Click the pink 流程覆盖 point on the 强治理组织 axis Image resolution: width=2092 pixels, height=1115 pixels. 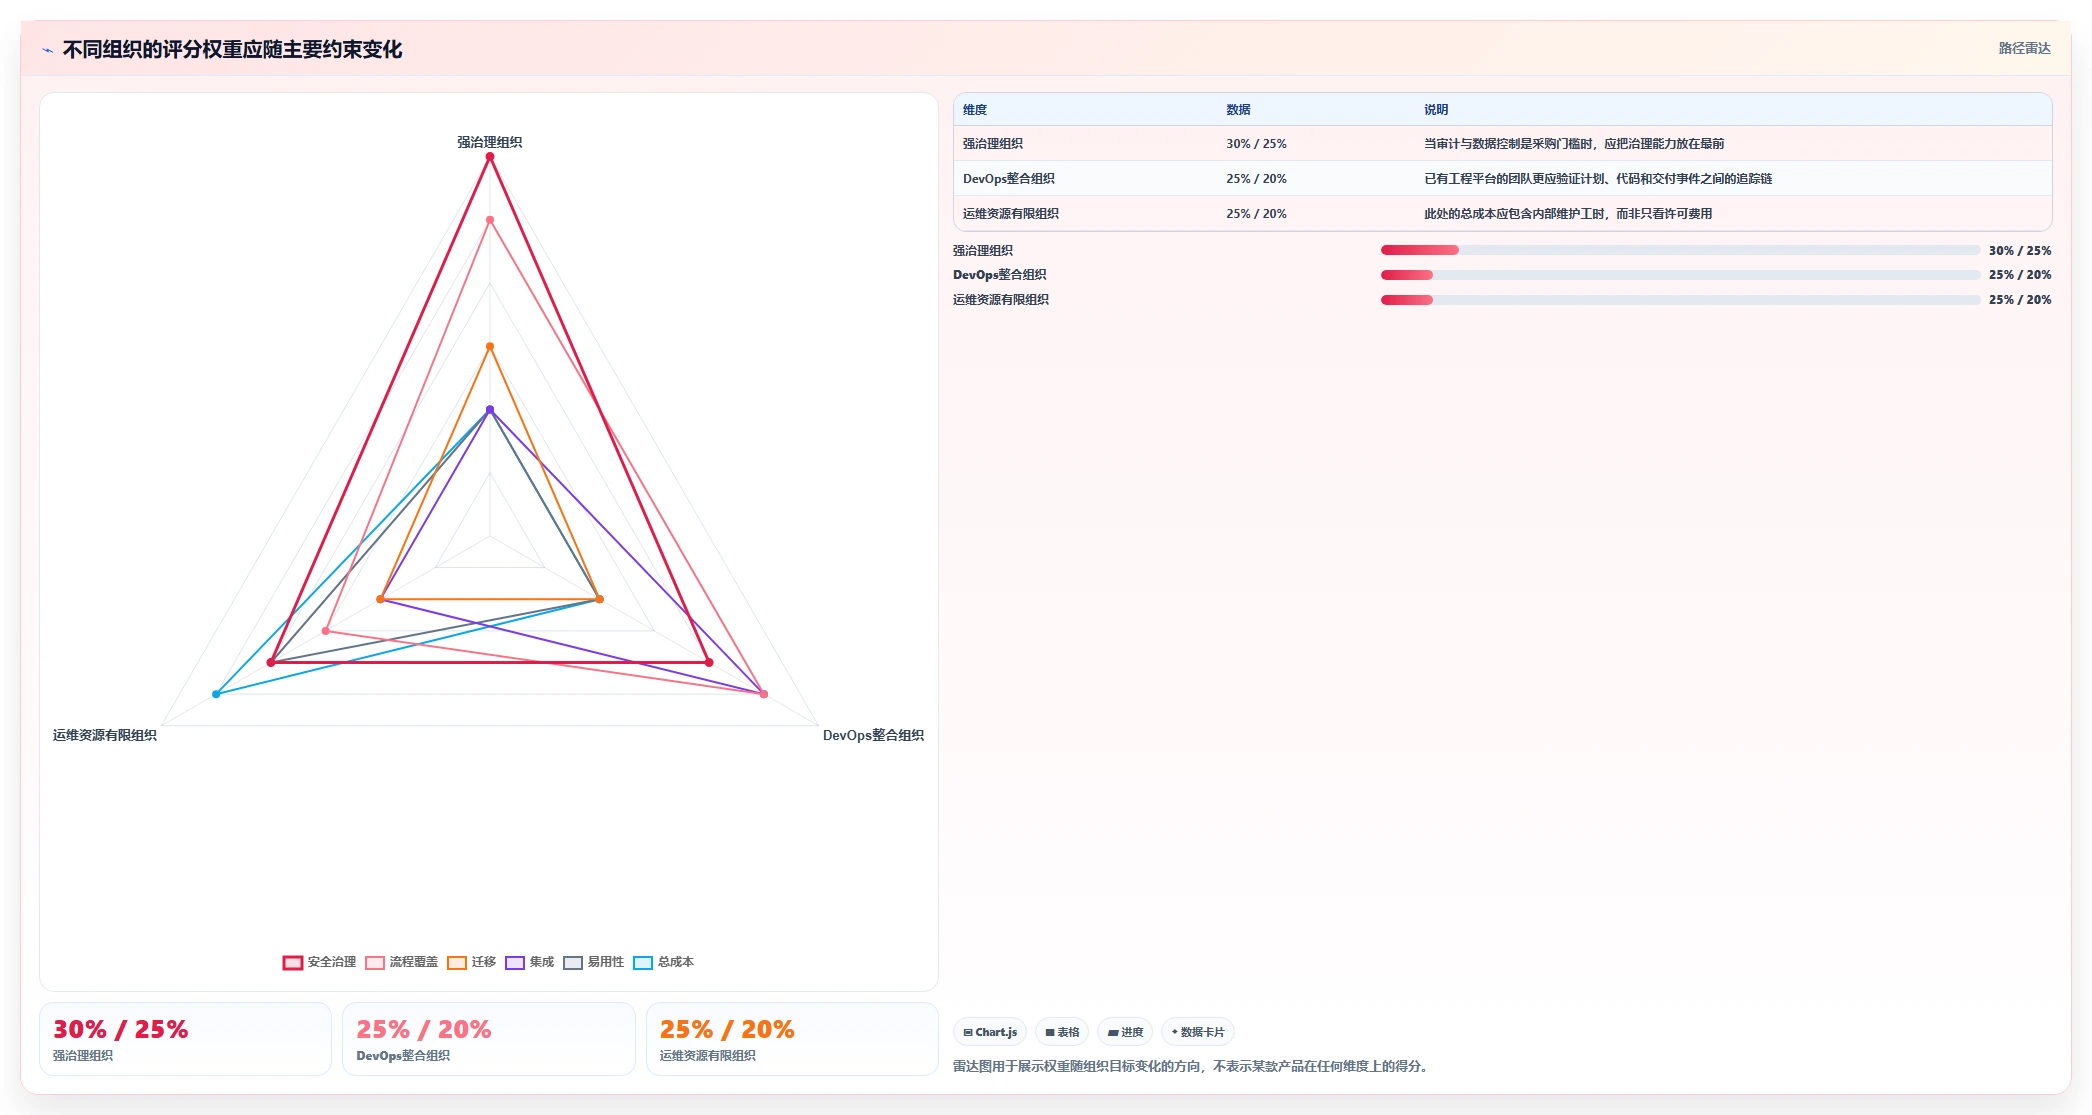(490, 220)
